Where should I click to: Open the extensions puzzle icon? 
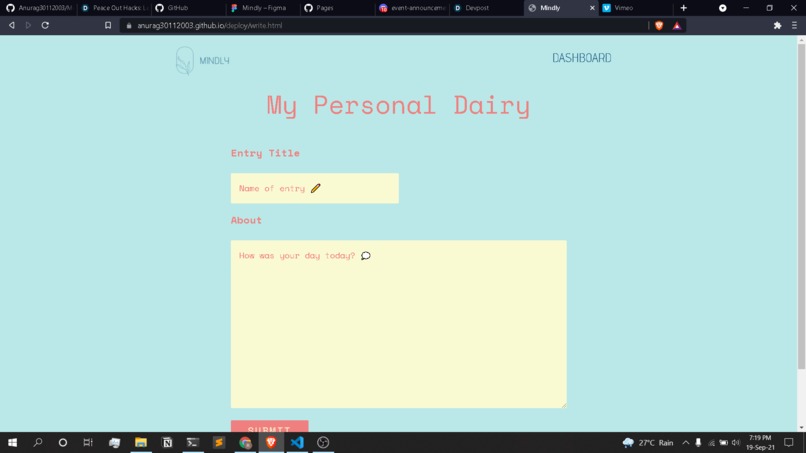coord(777,25)
